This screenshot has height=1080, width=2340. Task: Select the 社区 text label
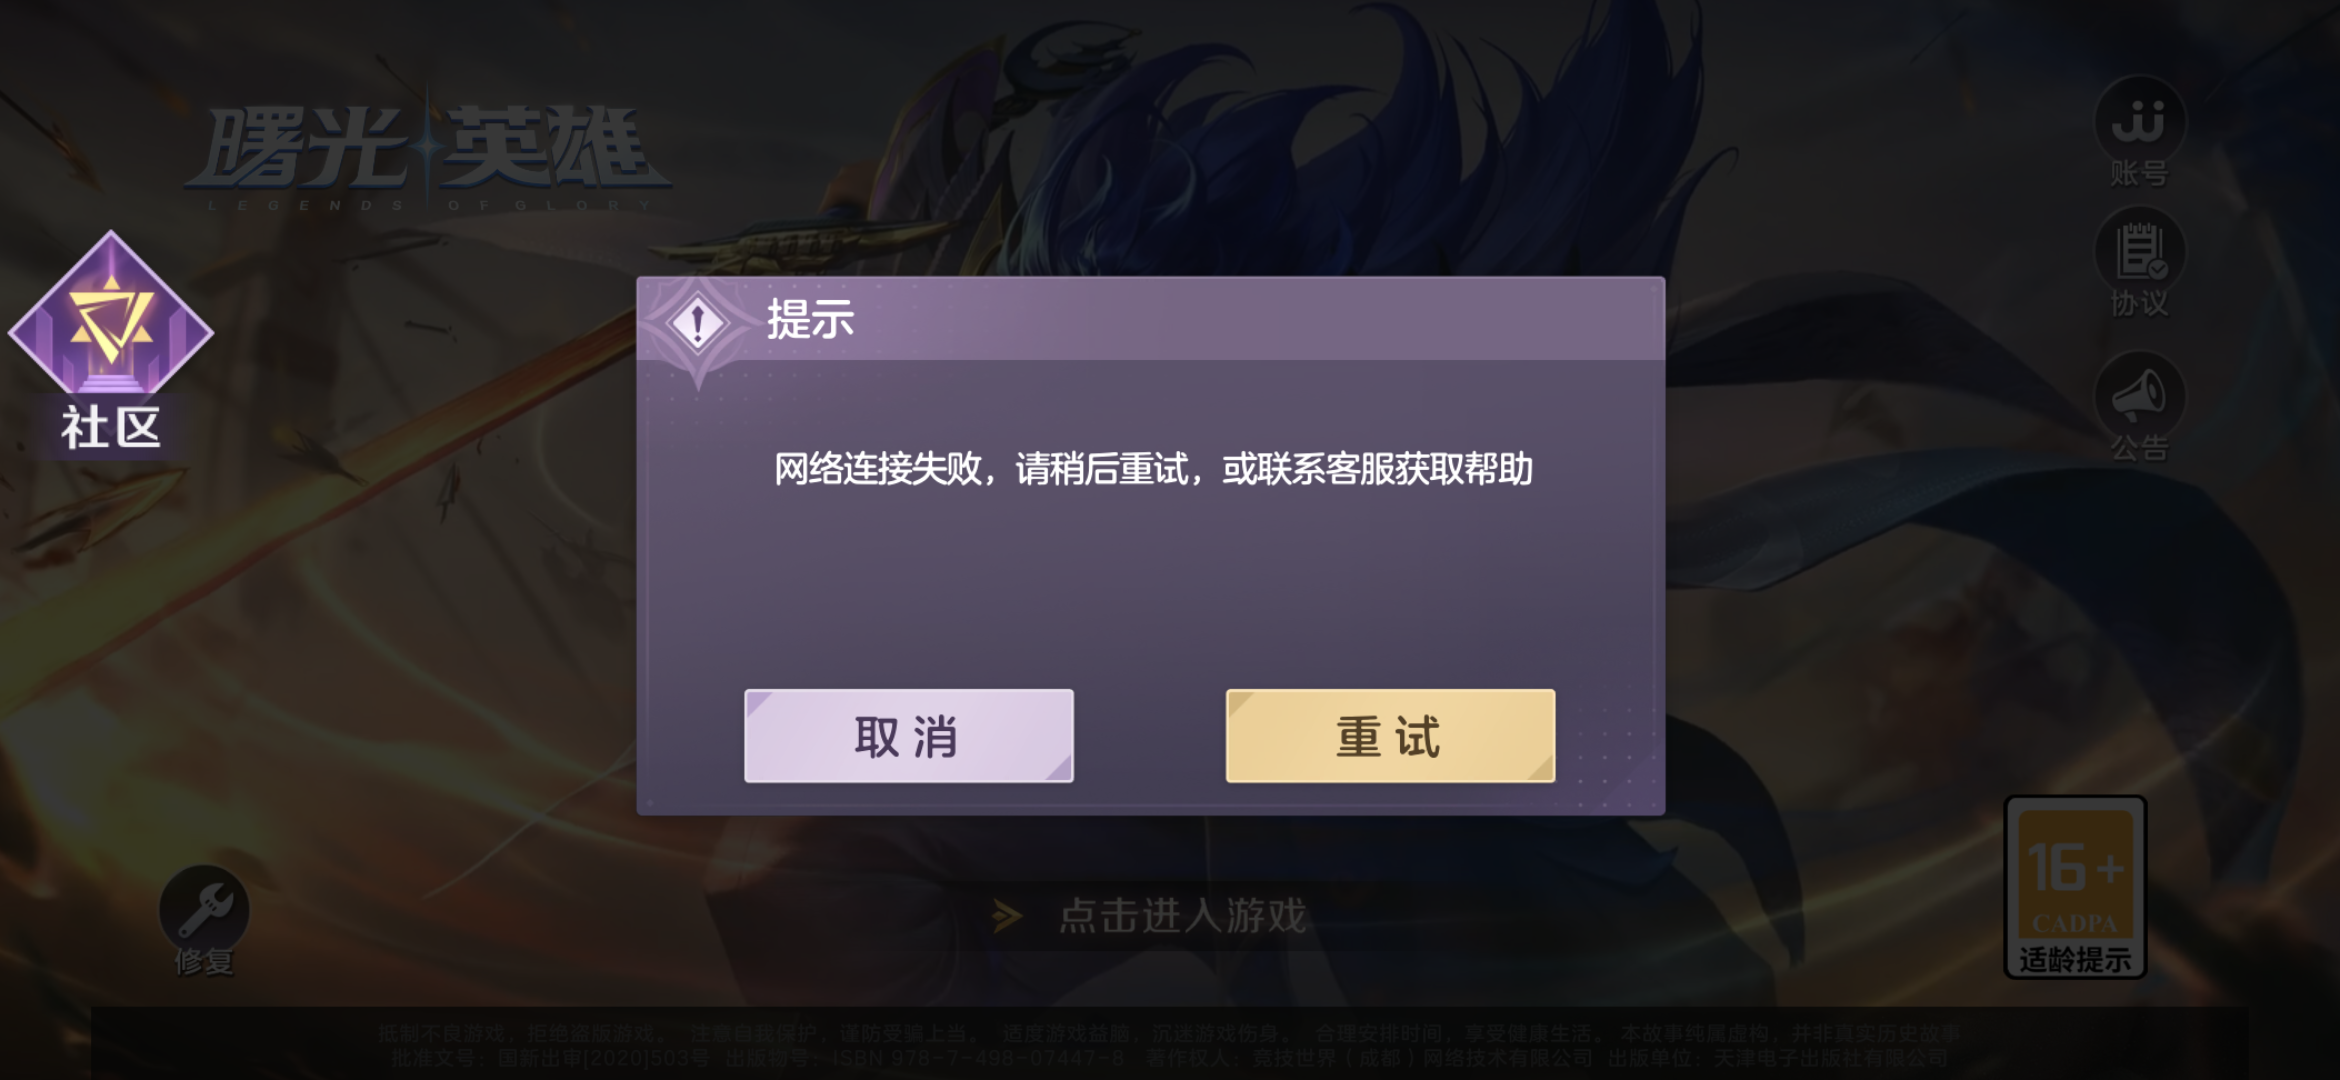point(110,428)
